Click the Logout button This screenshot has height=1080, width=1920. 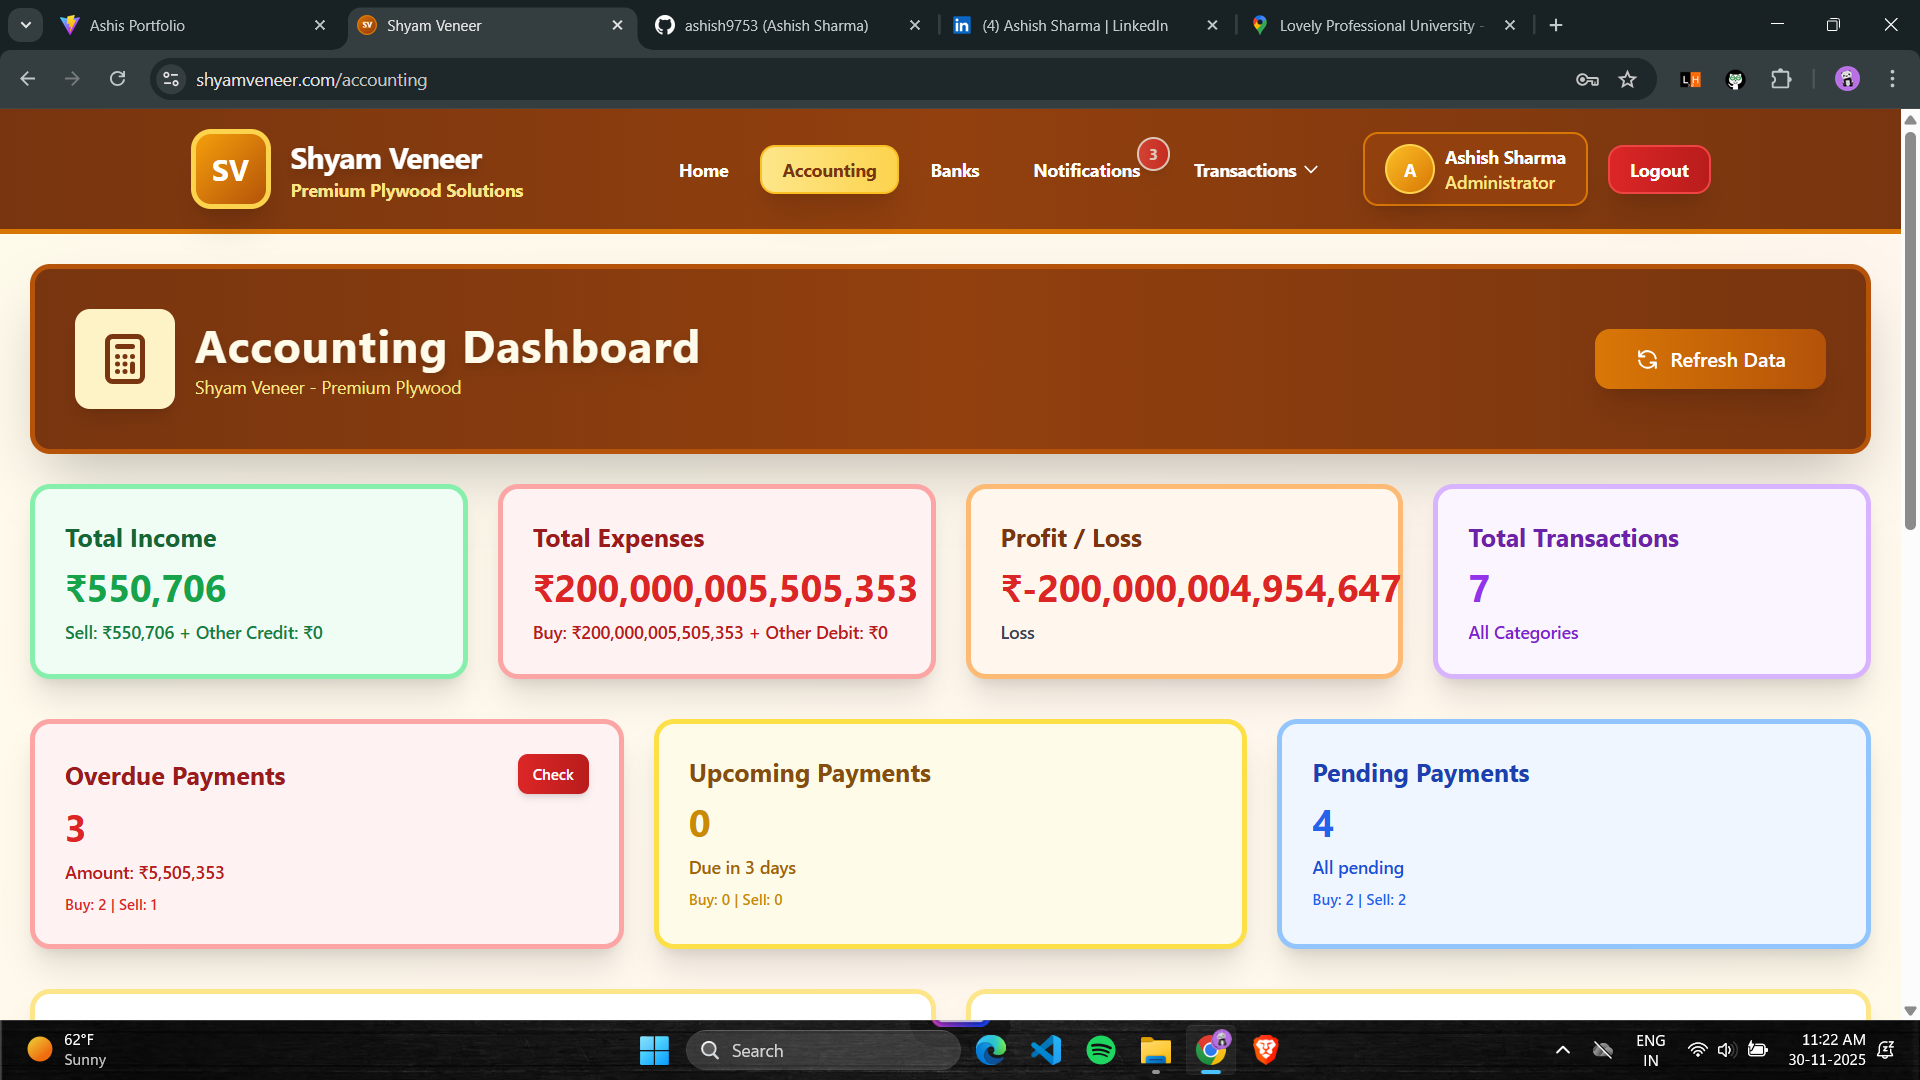point(1659,170)
